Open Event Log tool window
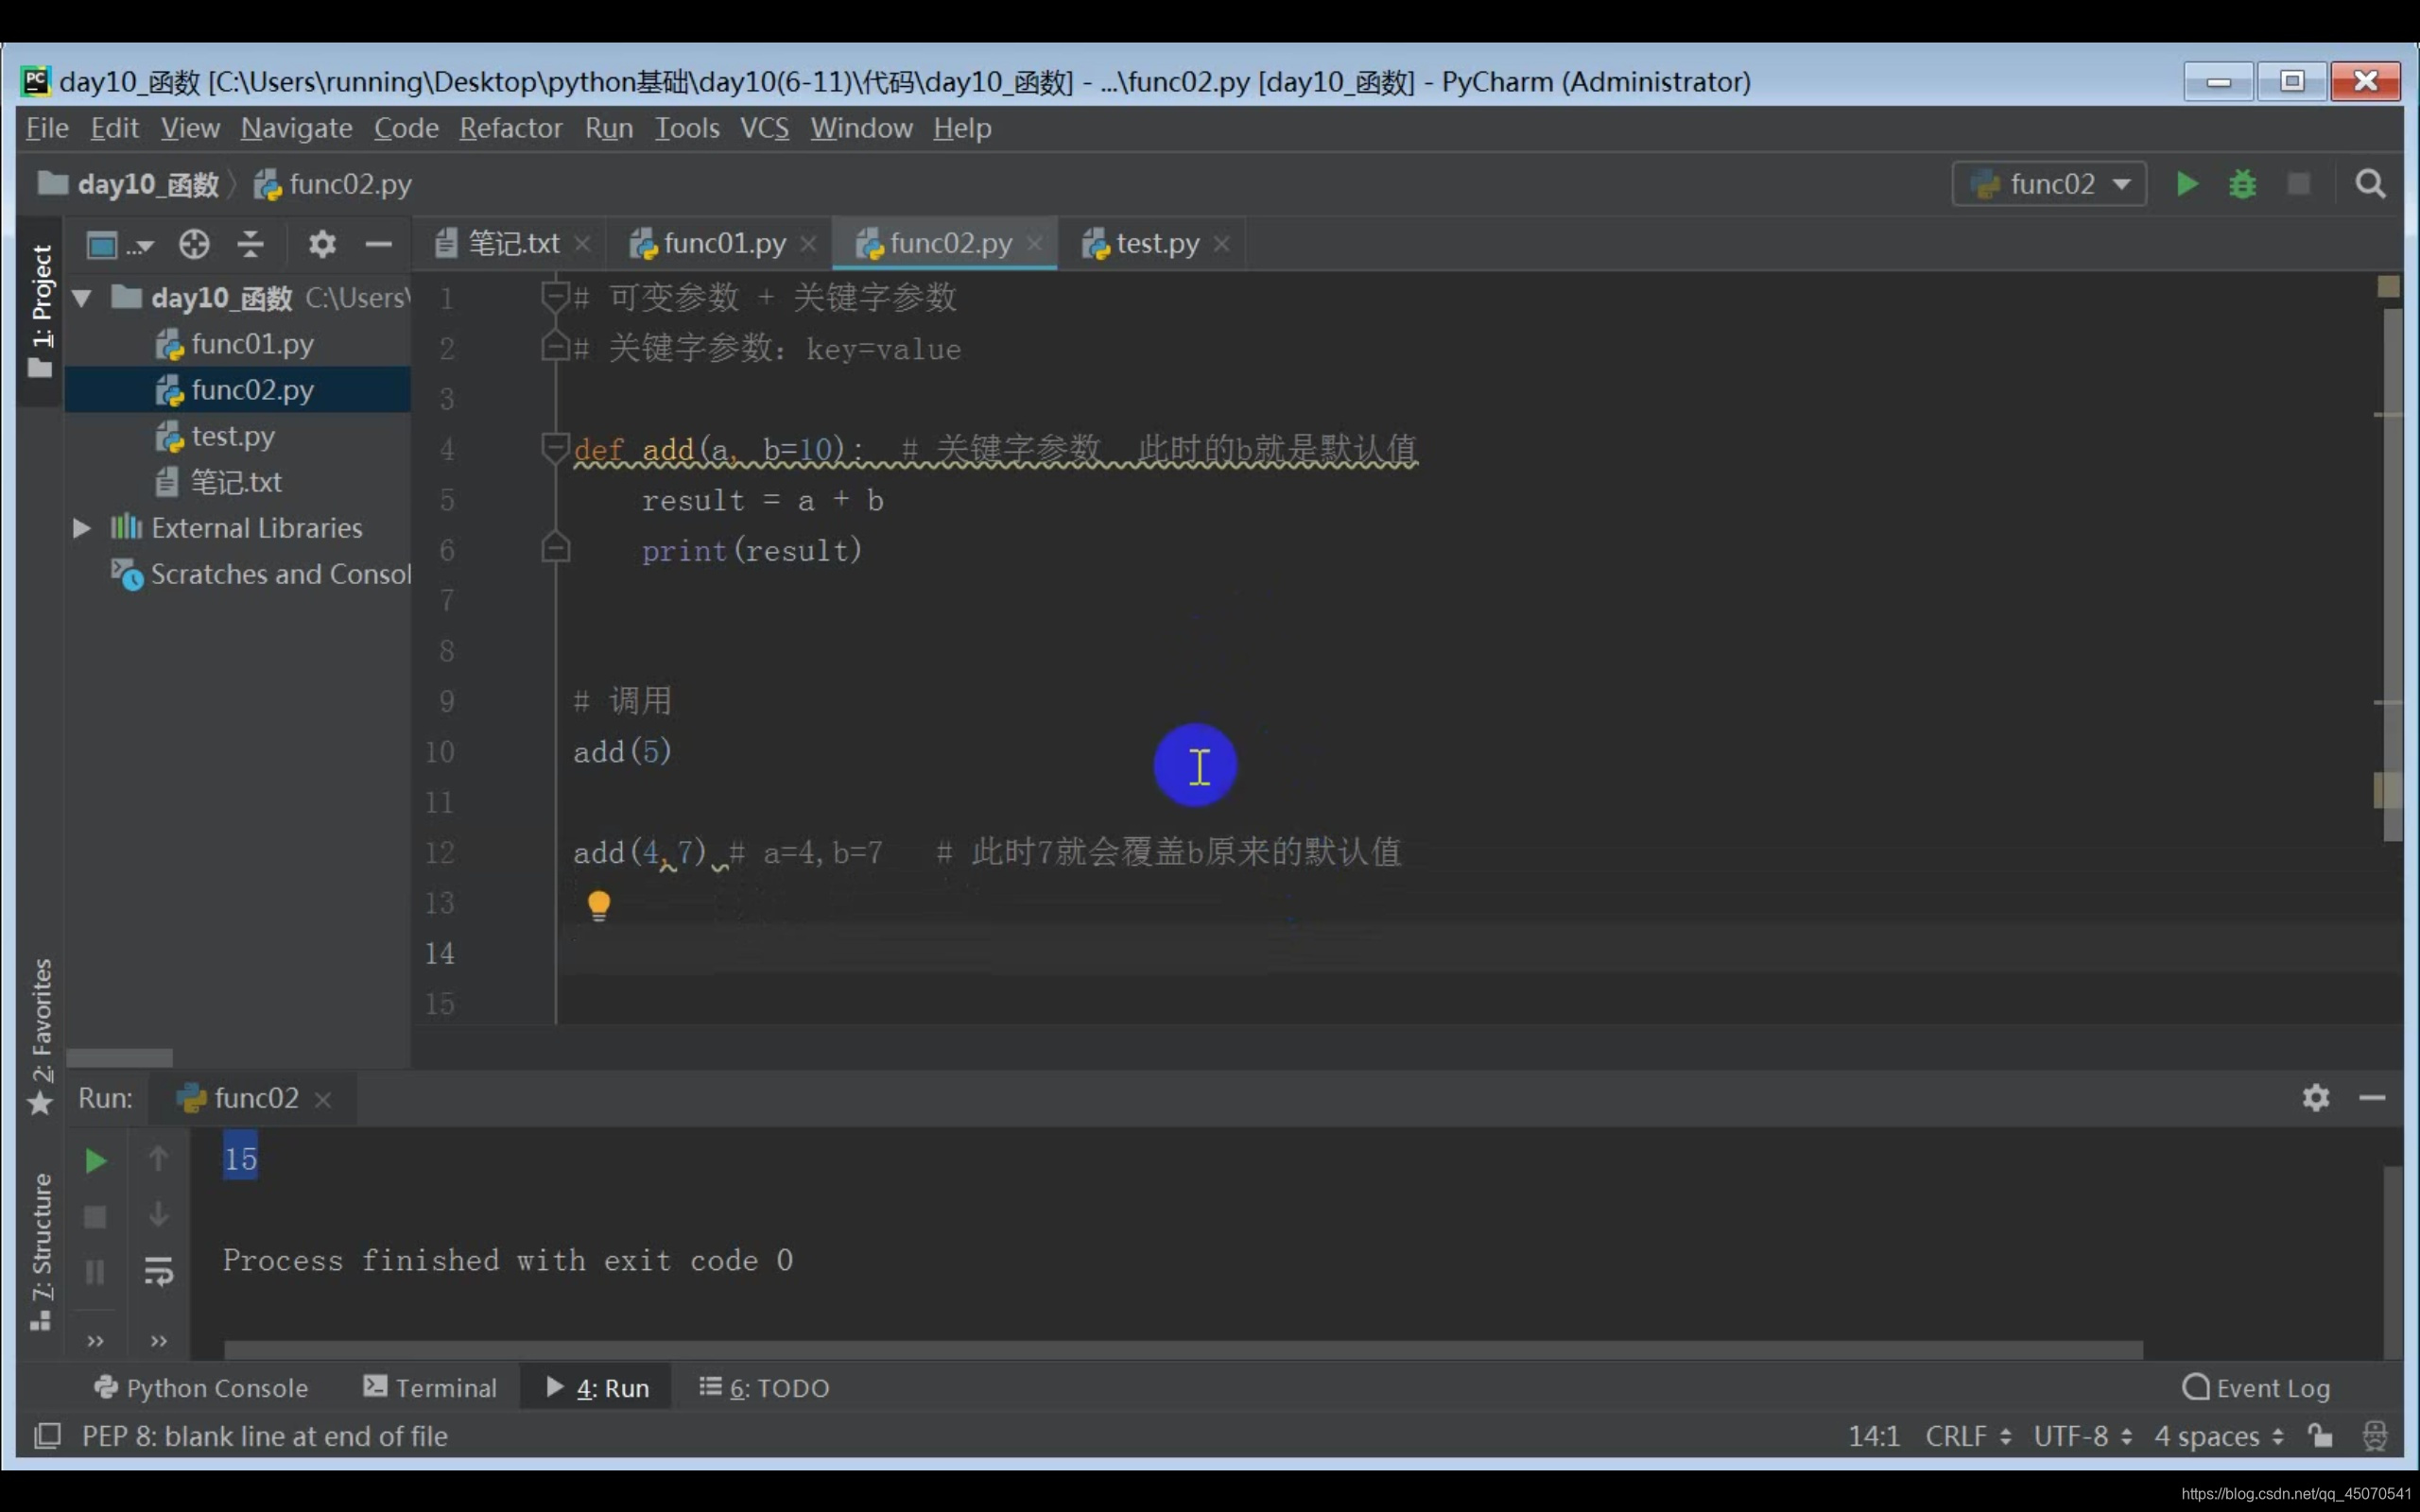Image resolution: width=2420 pixels, height=1512 pixels. tap(2257, 1387)
